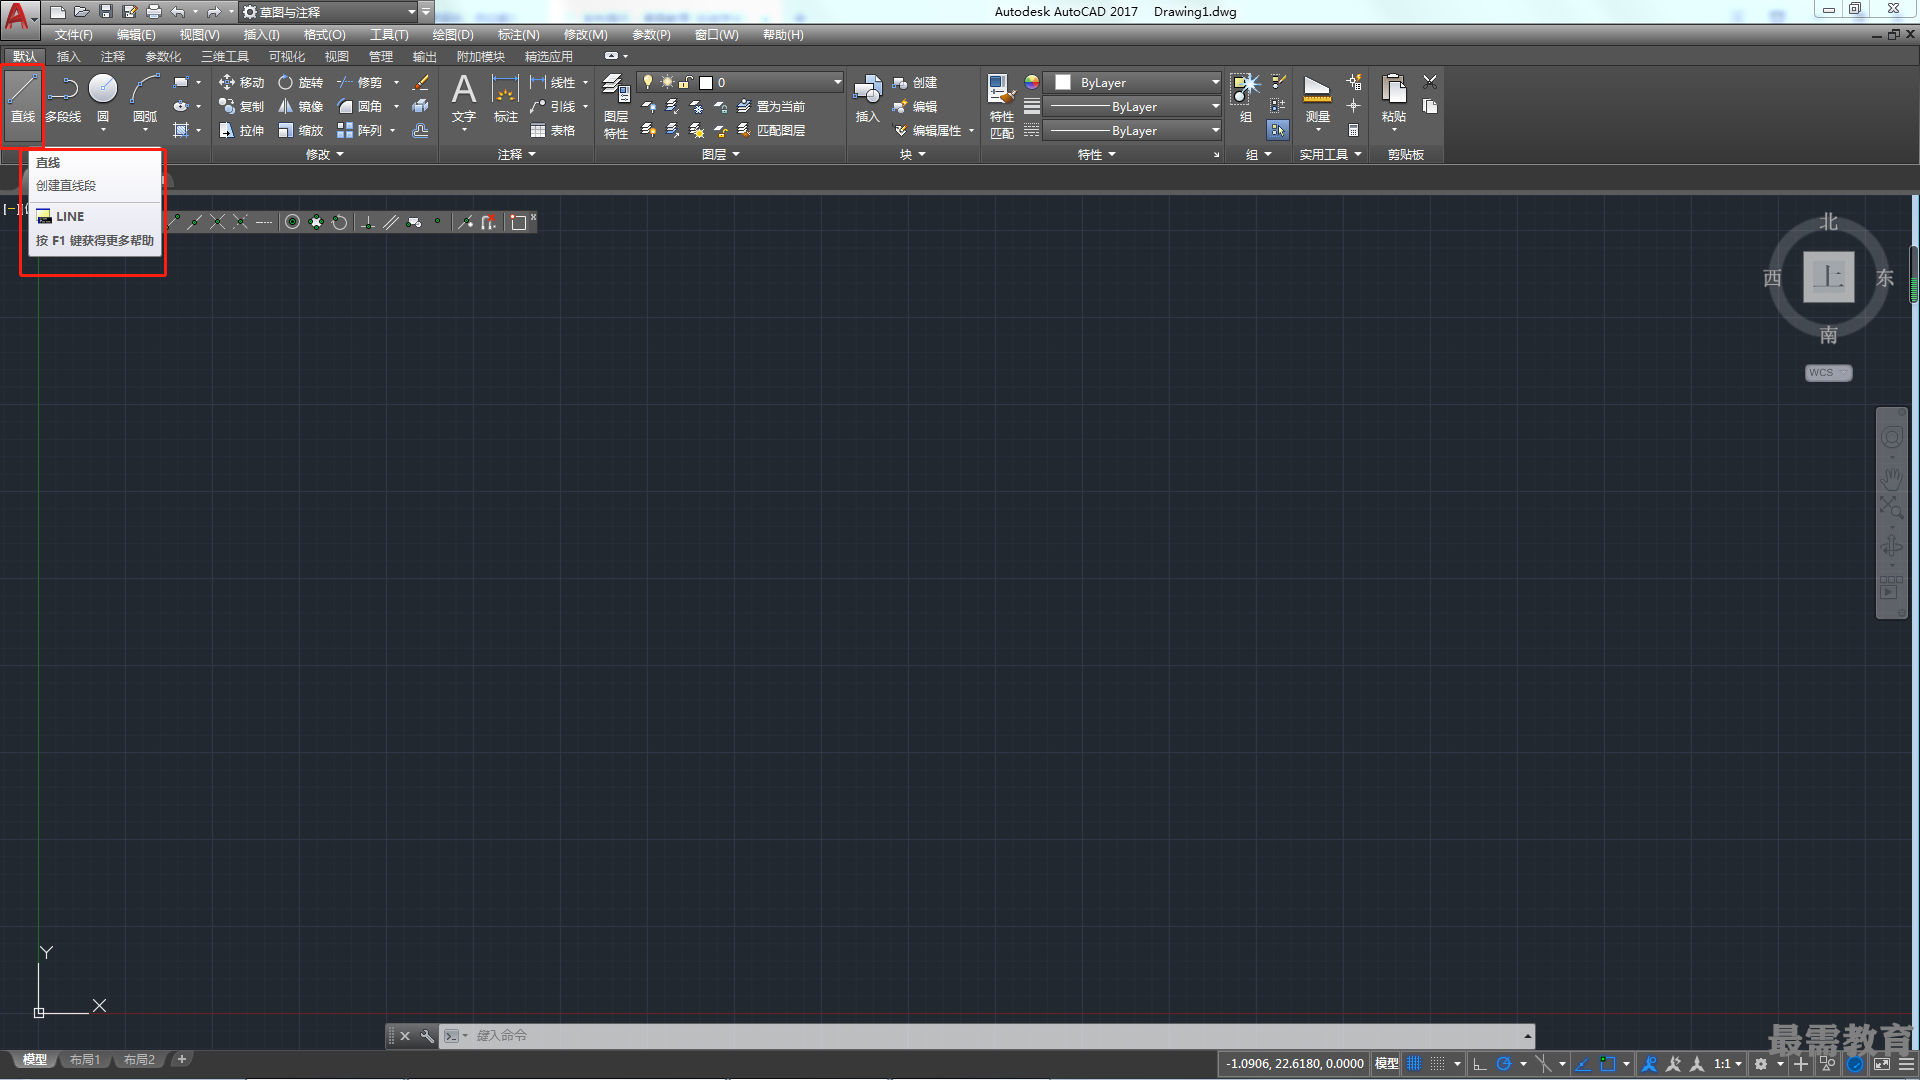Viewport: 1920px width, 1080px height.
Task: Click the 创建 block button
Action: click(x=915, y=83)
